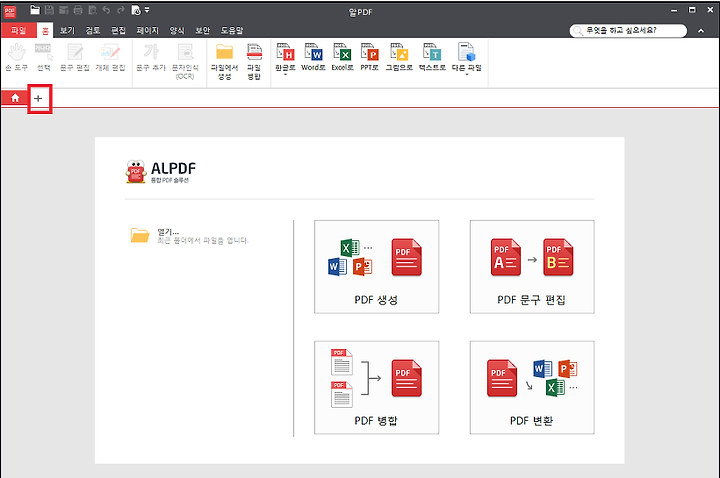Switch to the 보안 ribbon tab
The height and width of the screenshot is (478, 720).
pos(202,30)
